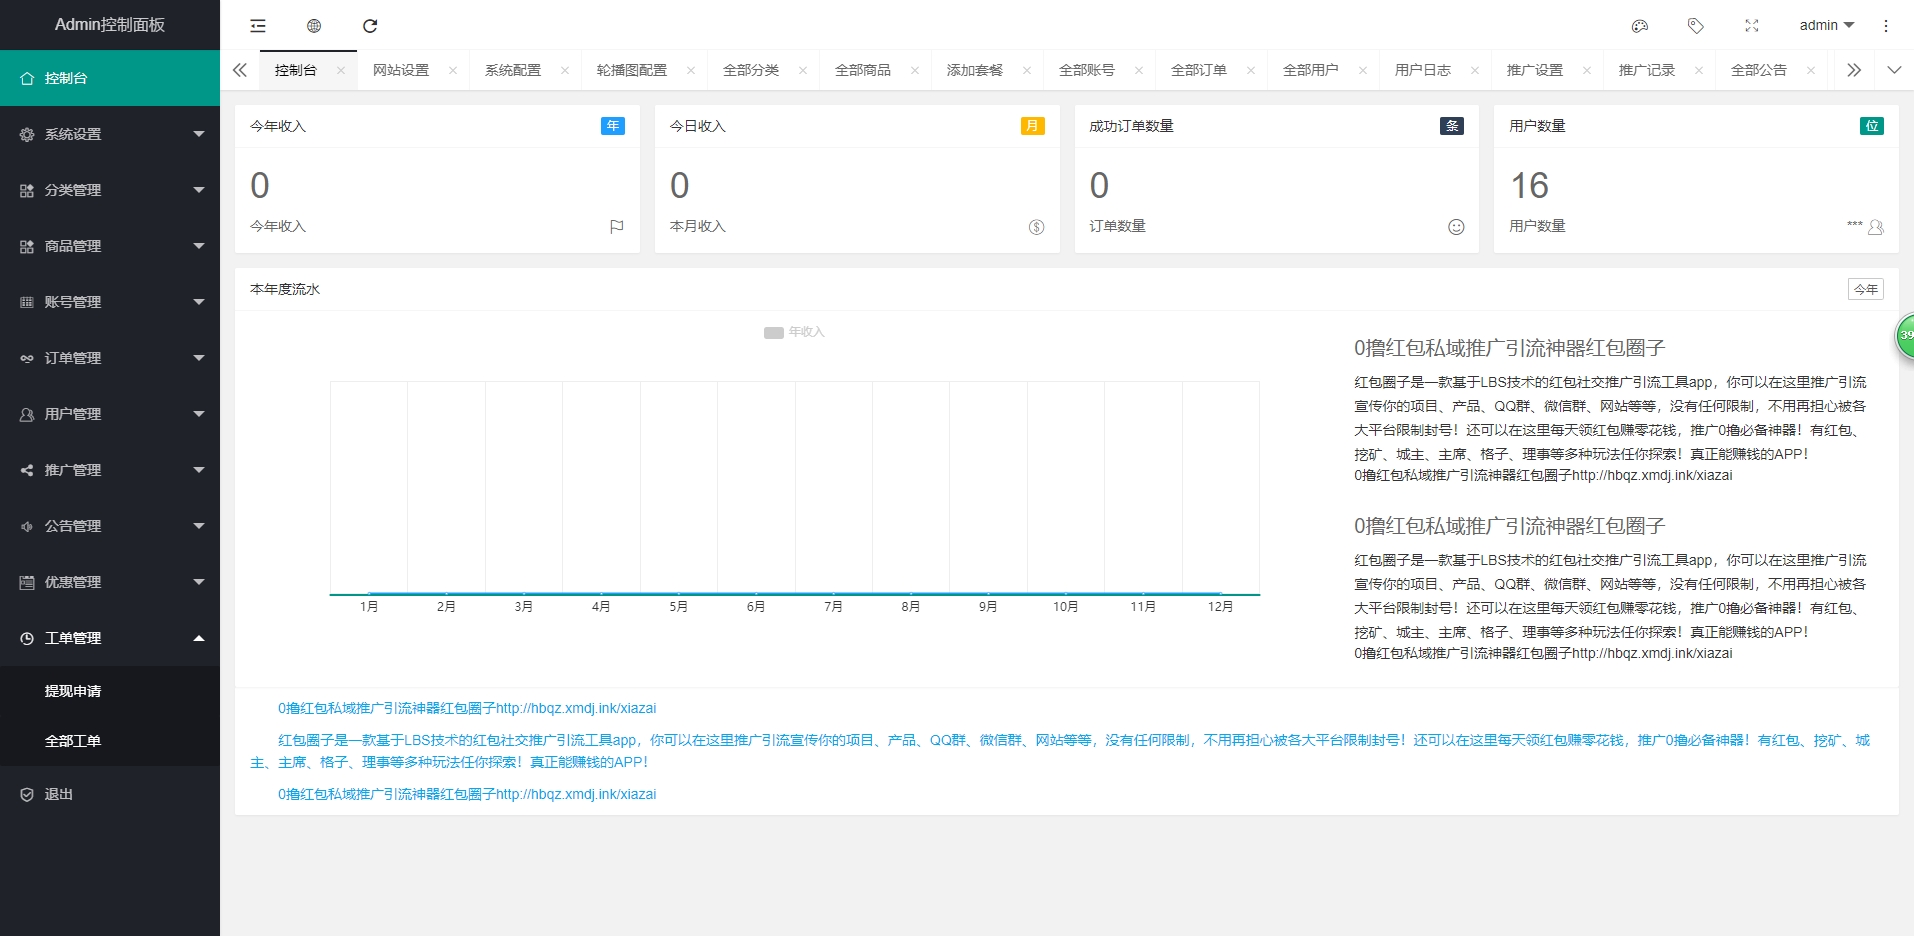
Task: Open the theme palette icon
Action: point(1639,26)
